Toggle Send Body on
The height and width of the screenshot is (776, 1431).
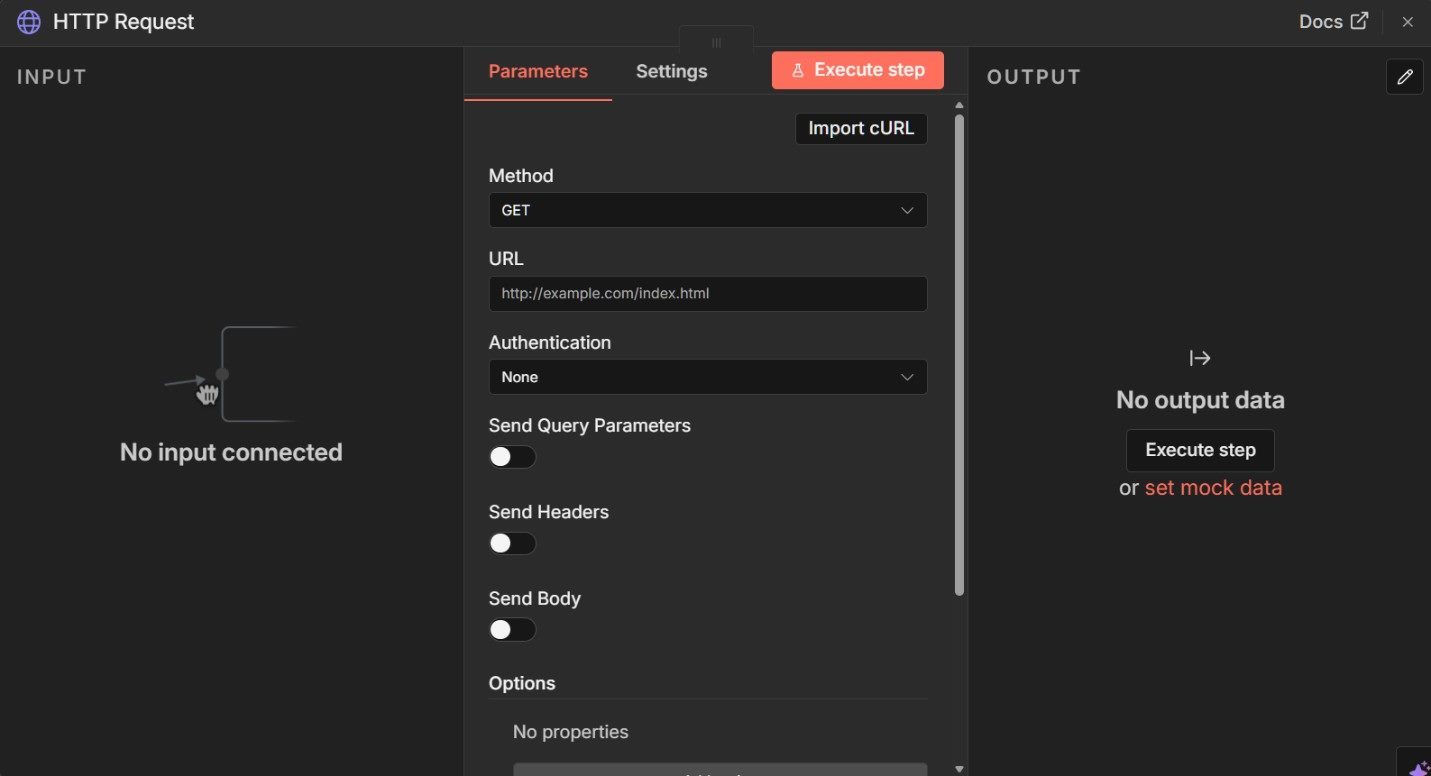click(512, 630)
